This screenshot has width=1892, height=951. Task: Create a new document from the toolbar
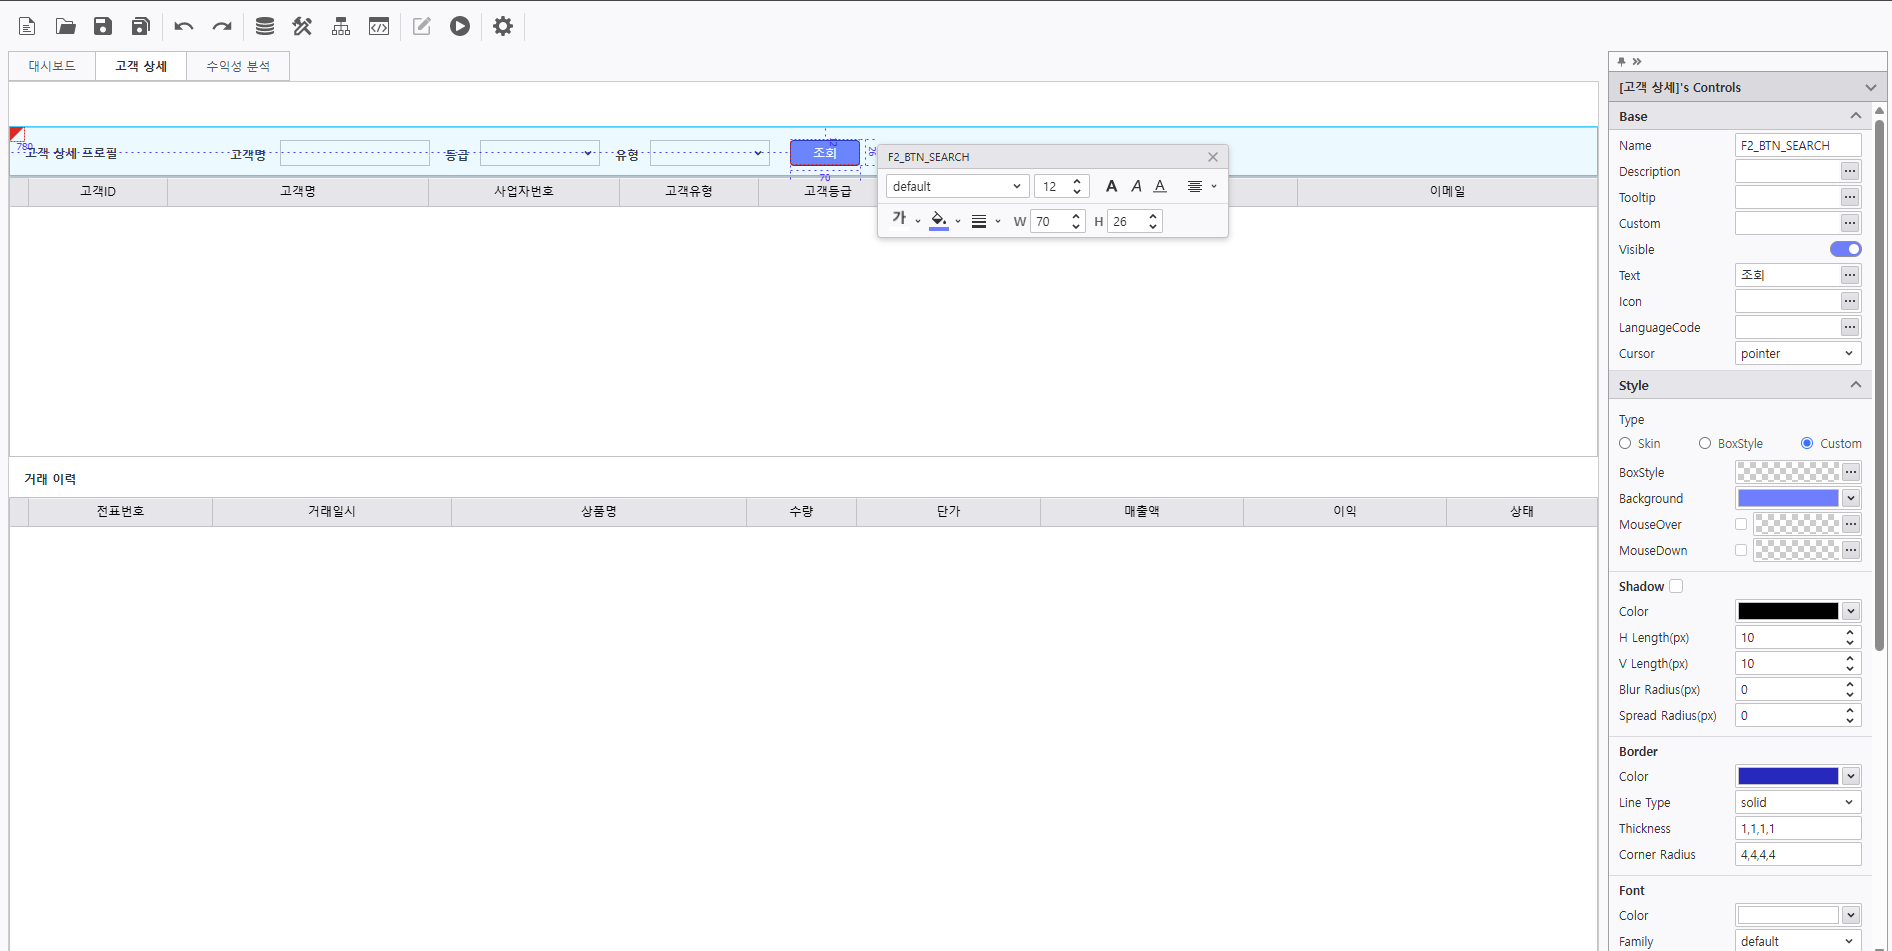27,26
